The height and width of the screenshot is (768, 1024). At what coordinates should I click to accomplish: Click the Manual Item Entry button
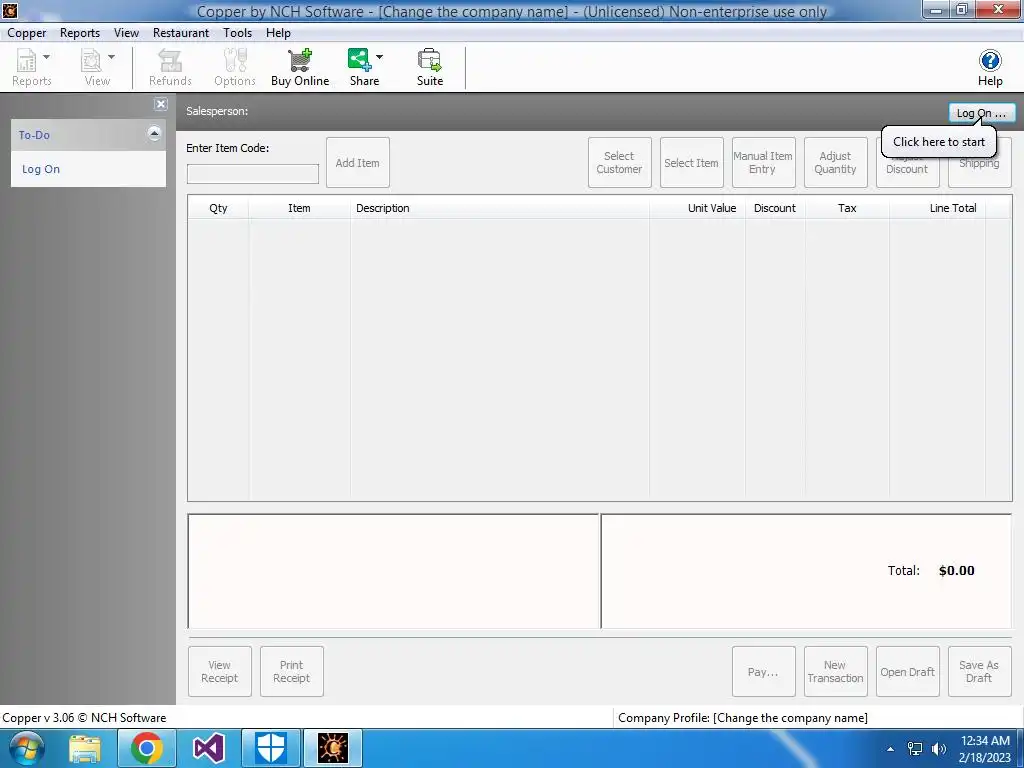pyautogui.click(x=763, y=163)
